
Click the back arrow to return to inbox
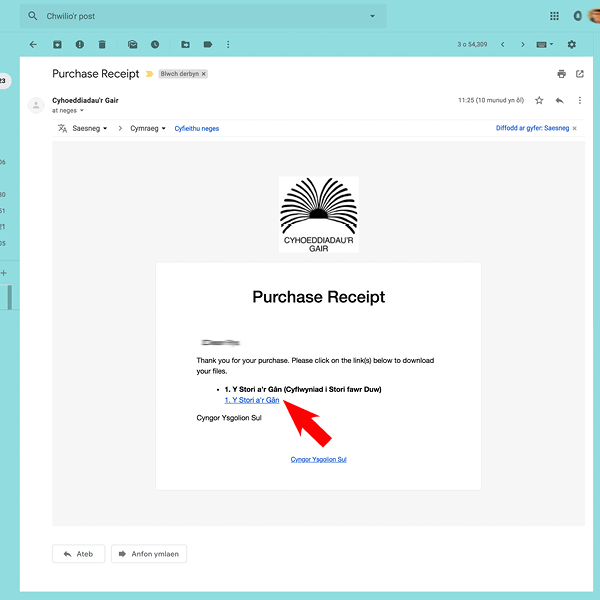click(x=33, y=45)
